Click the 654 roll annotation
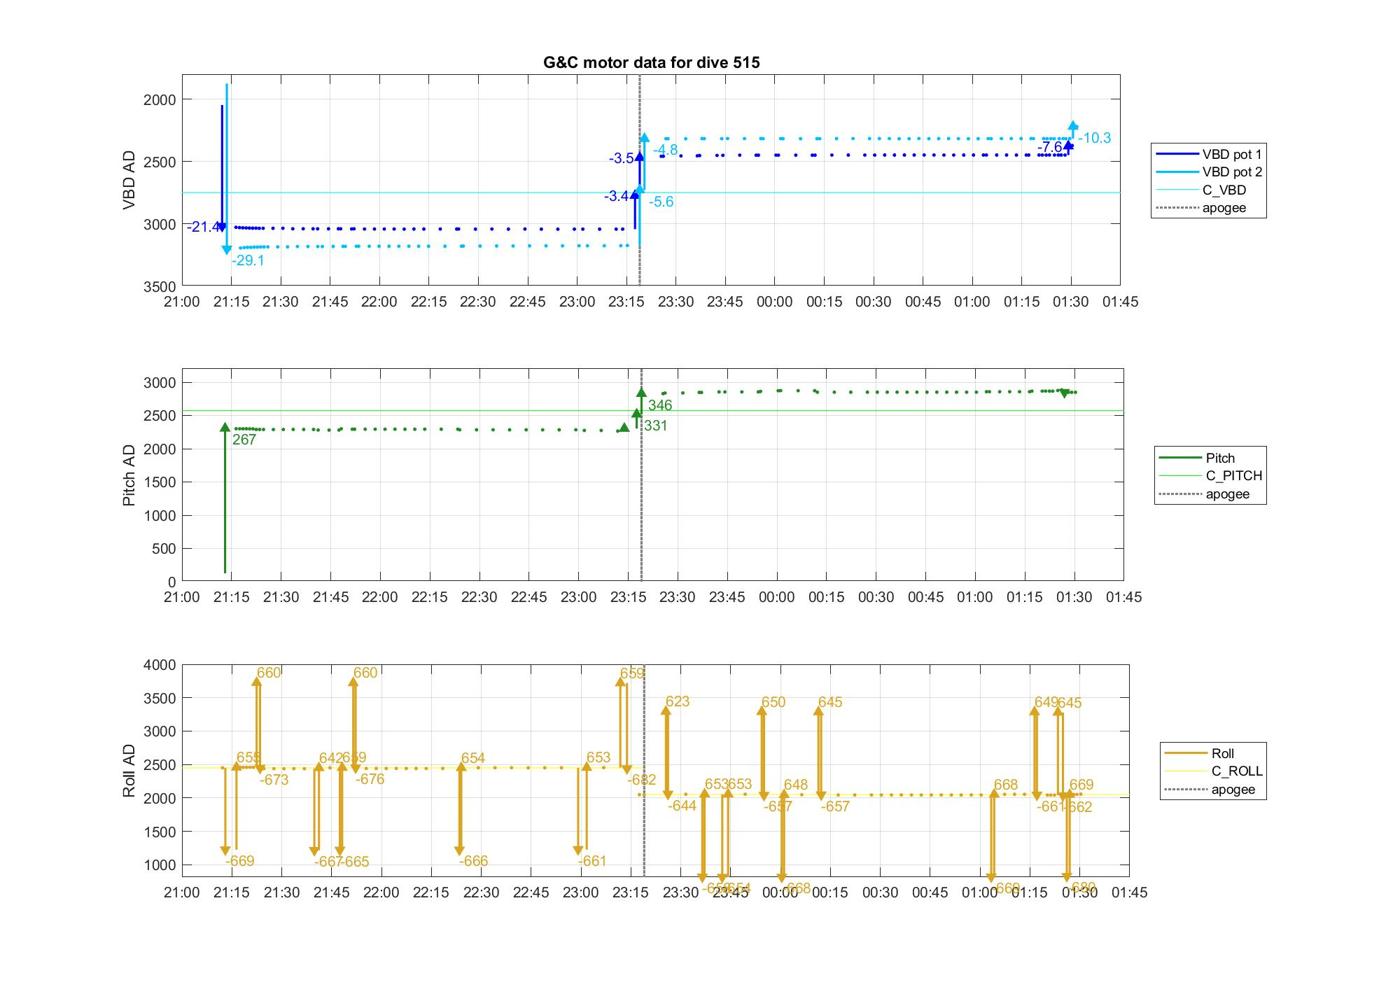The height and width of the screenshot is (986, 1400). (473, 758)
